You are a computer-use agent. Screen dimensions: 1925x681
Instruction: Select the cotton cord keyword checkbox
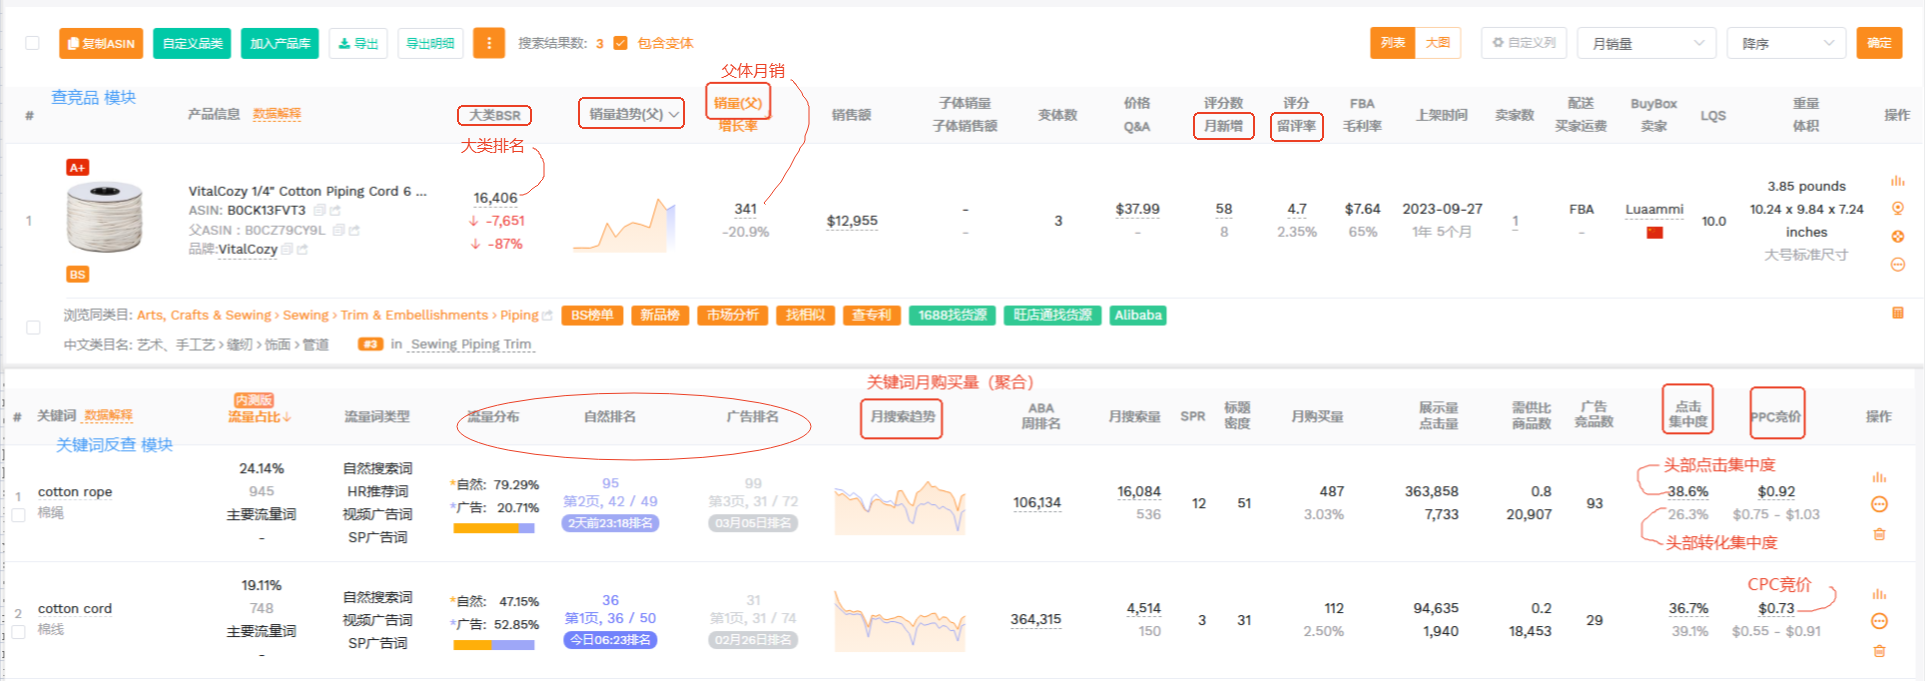coord(18,632)
